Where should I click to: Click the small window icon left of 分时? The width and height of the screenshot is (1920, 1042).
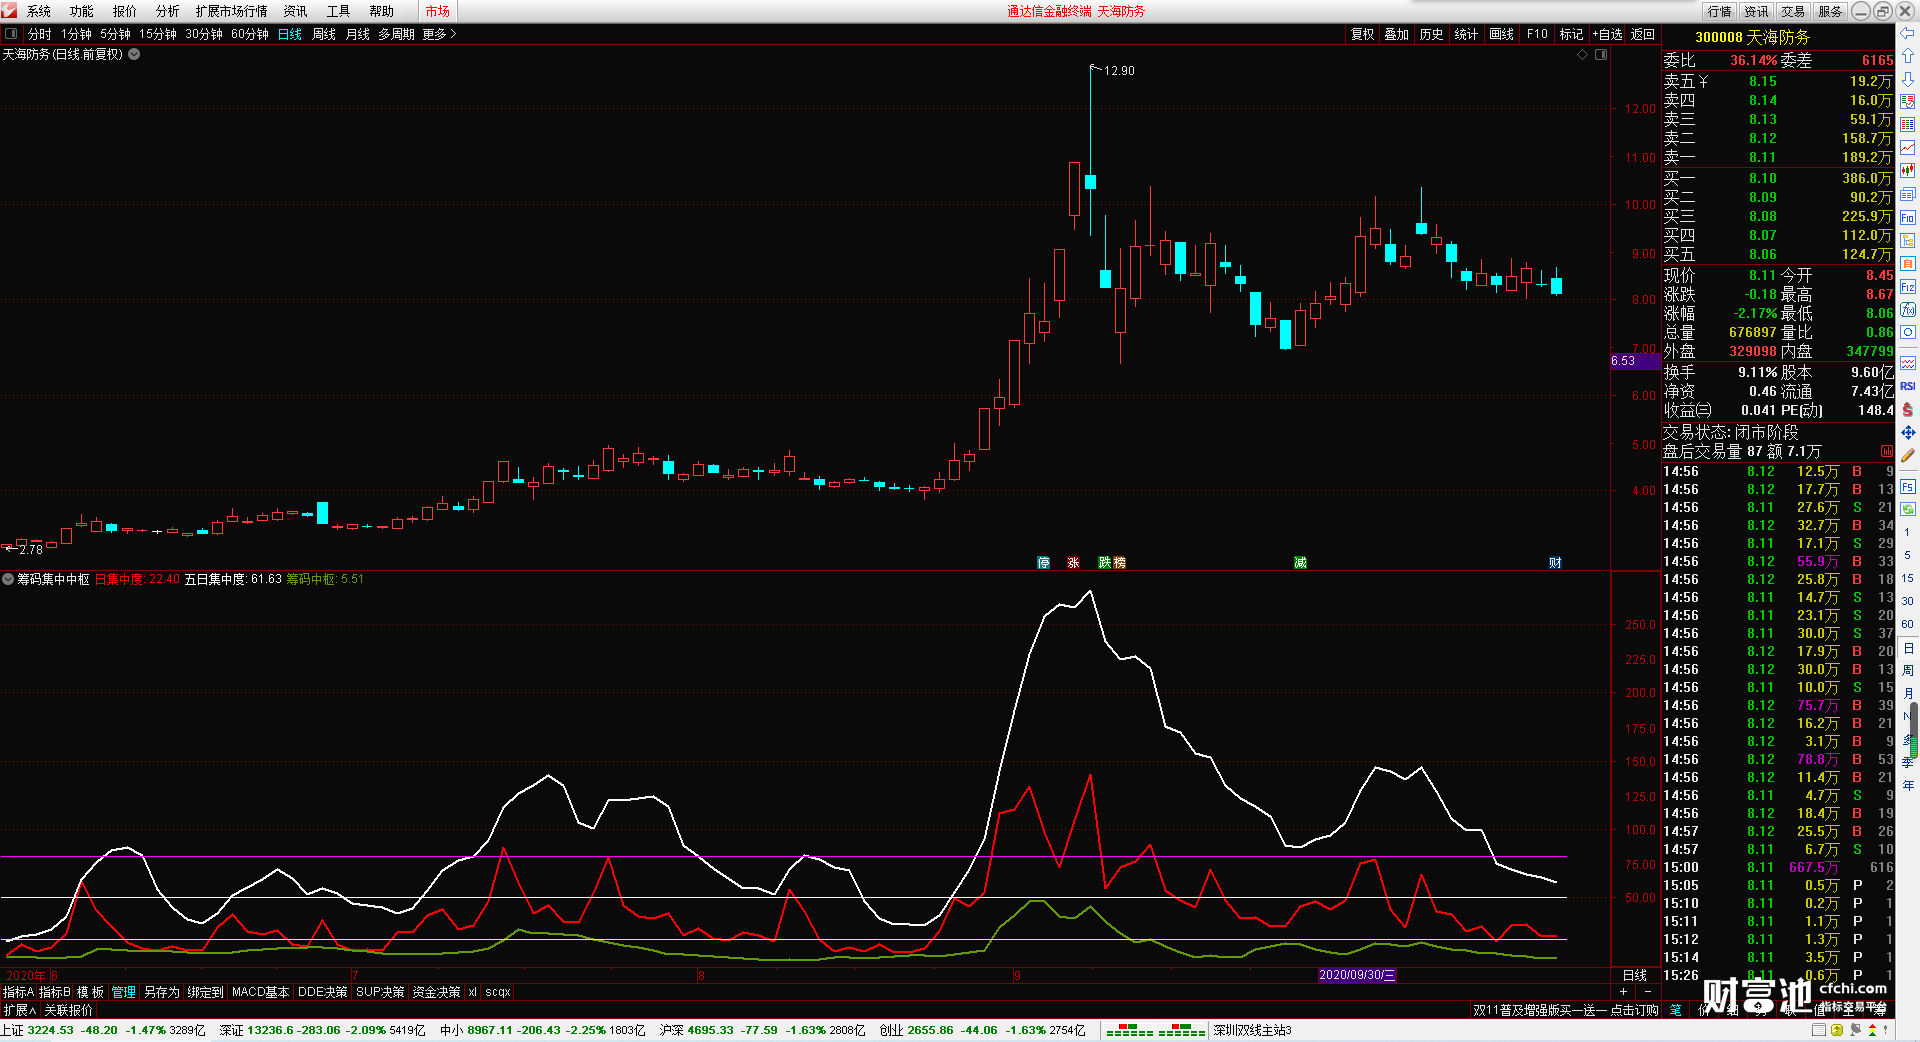(x=11, y=34)
